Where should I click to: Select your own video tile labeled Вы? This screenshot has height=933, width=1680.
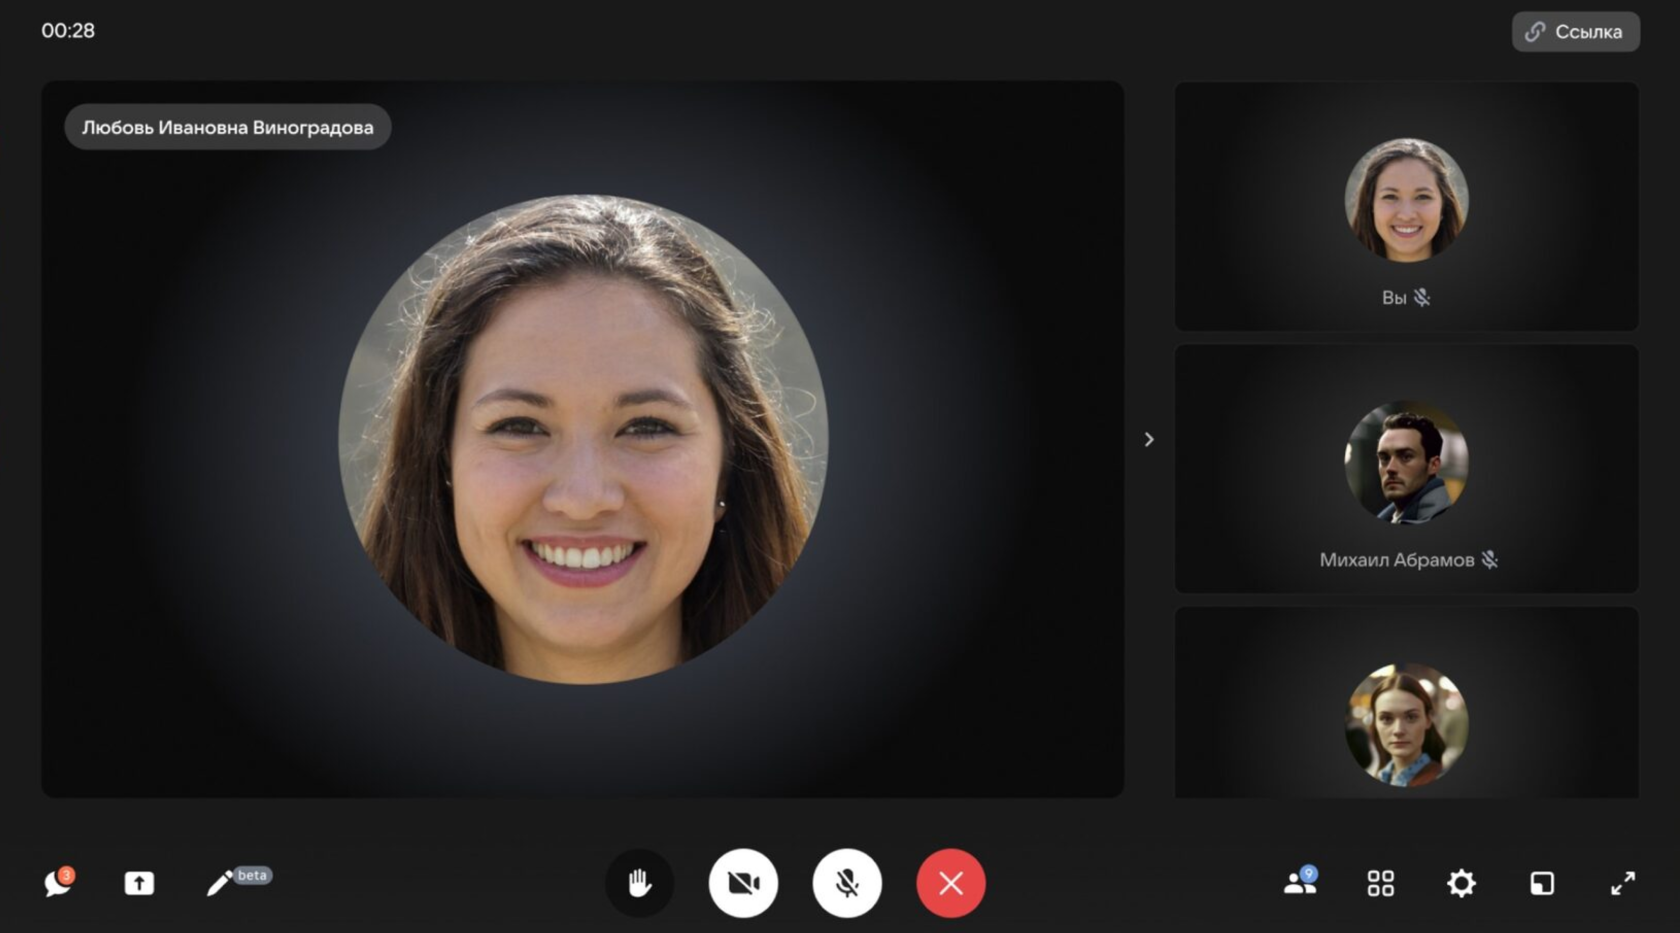click(x=1406, y=207)
